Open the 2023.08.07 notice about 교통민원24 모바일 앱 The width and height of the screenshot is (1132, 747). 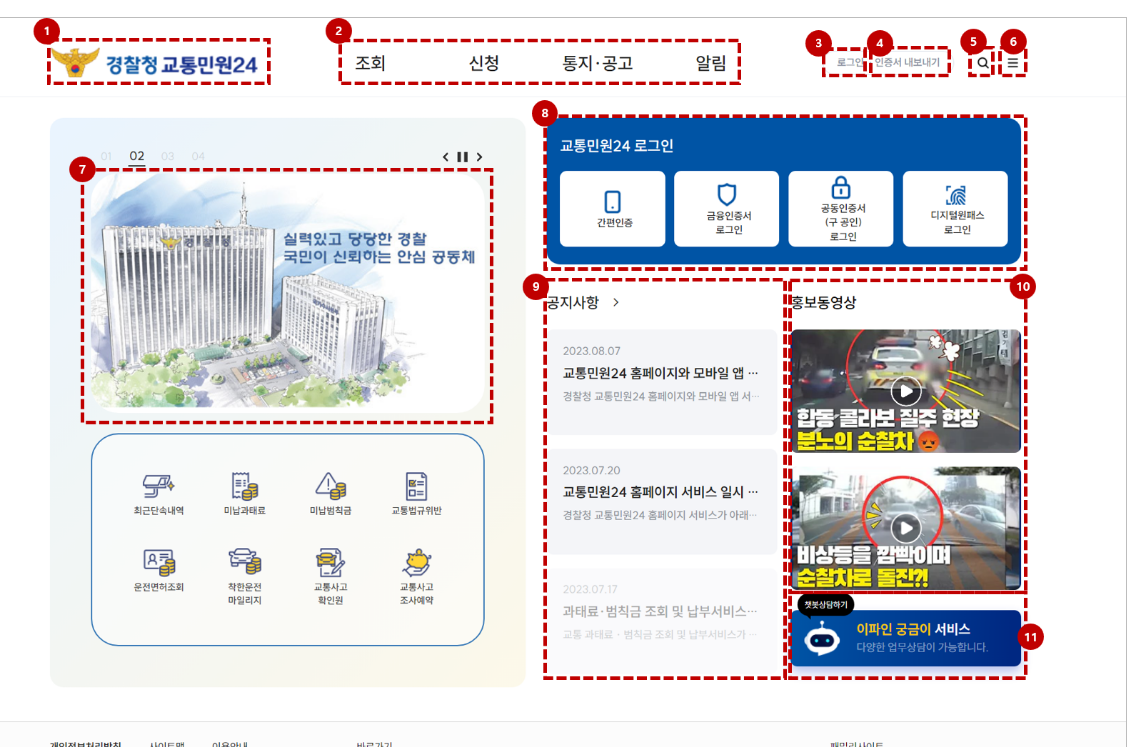pos(660,371)
